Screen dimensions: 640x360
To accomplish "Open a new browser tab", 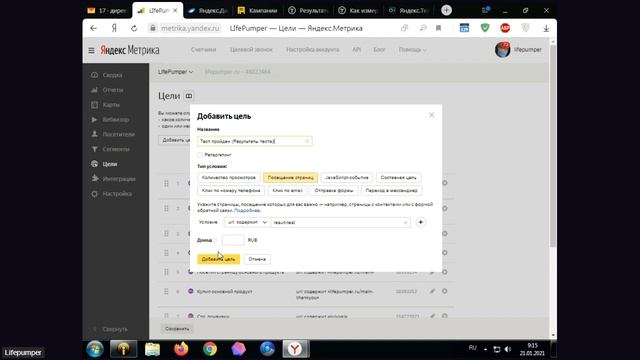I will pos(447,10).
